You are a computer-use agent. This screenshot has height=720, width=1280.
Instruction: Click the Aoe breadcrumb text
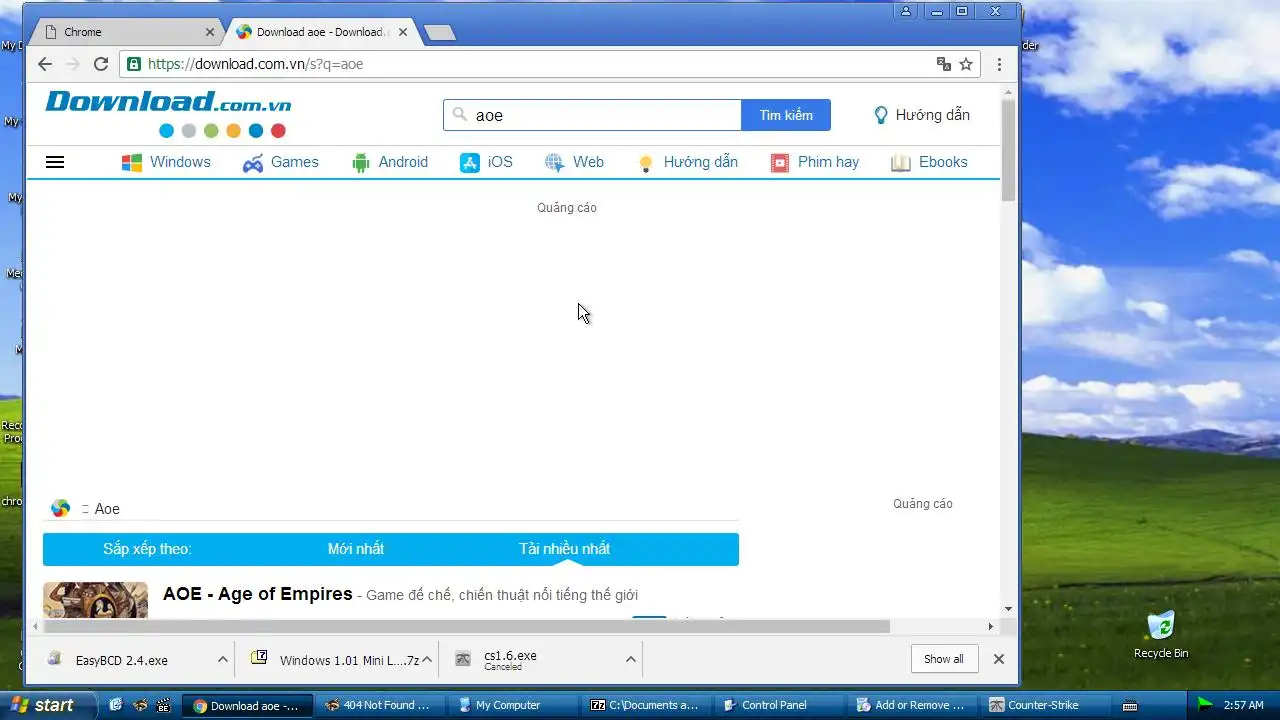click(107, 509)
